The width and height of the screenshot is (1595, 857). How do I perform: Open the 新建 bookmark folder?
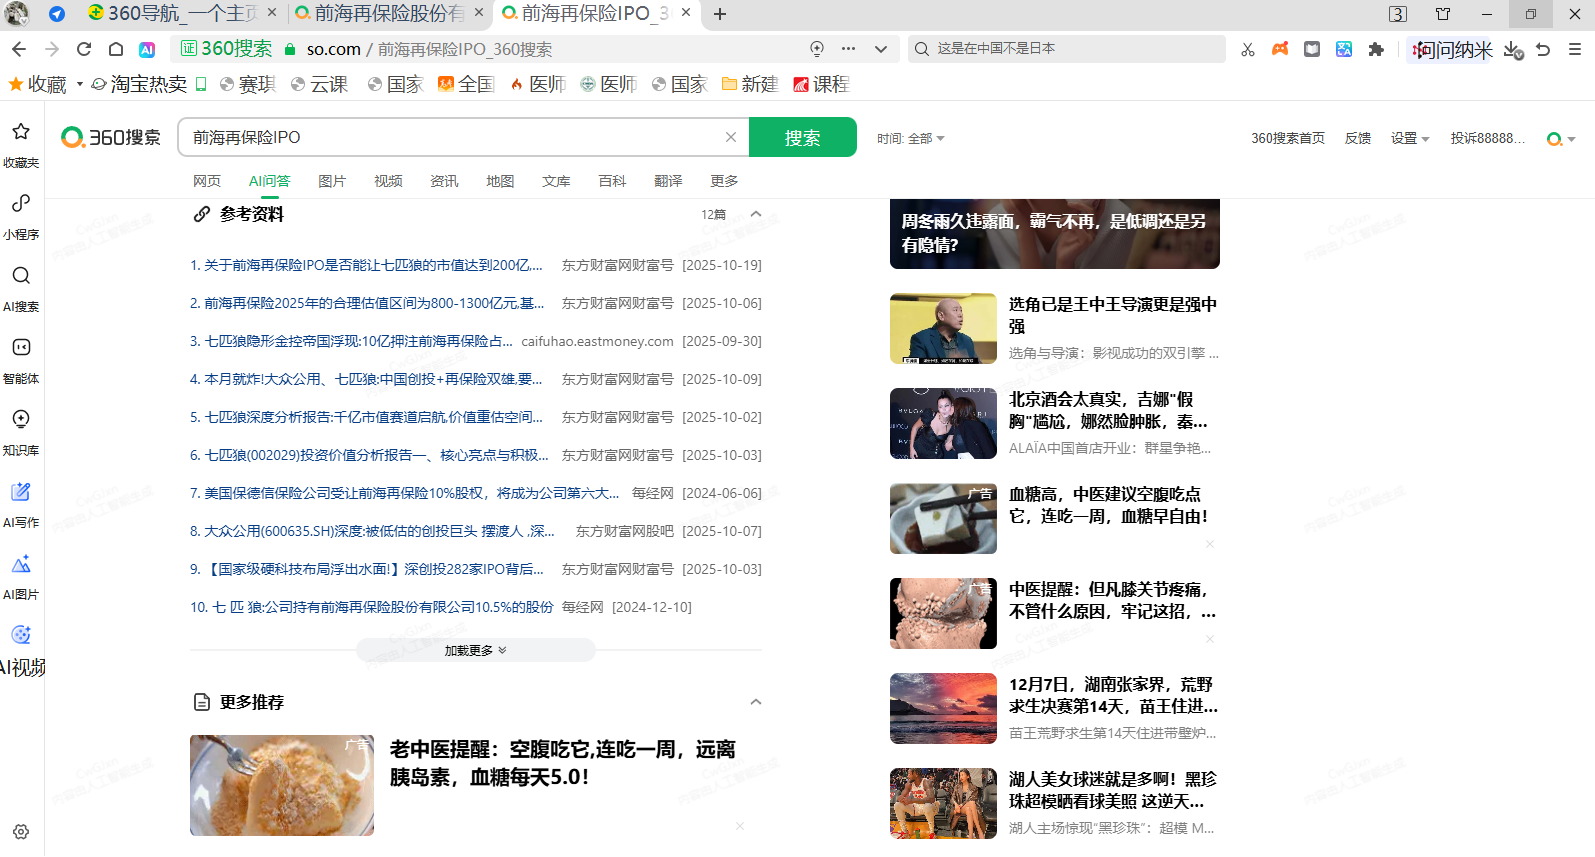coord(750,84)
